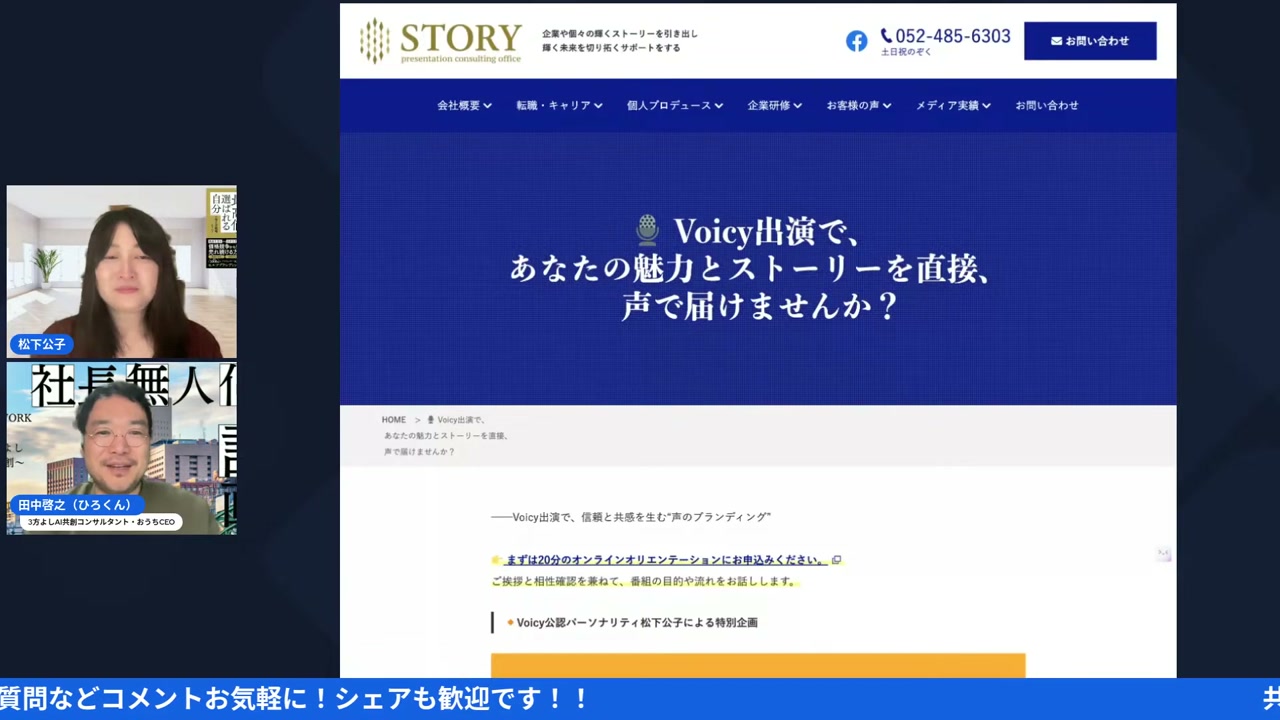Expand the お客様の声 dropdown
Image resolution: width=1280 pixels, height=720 pixels.
(x=858, y=105)
